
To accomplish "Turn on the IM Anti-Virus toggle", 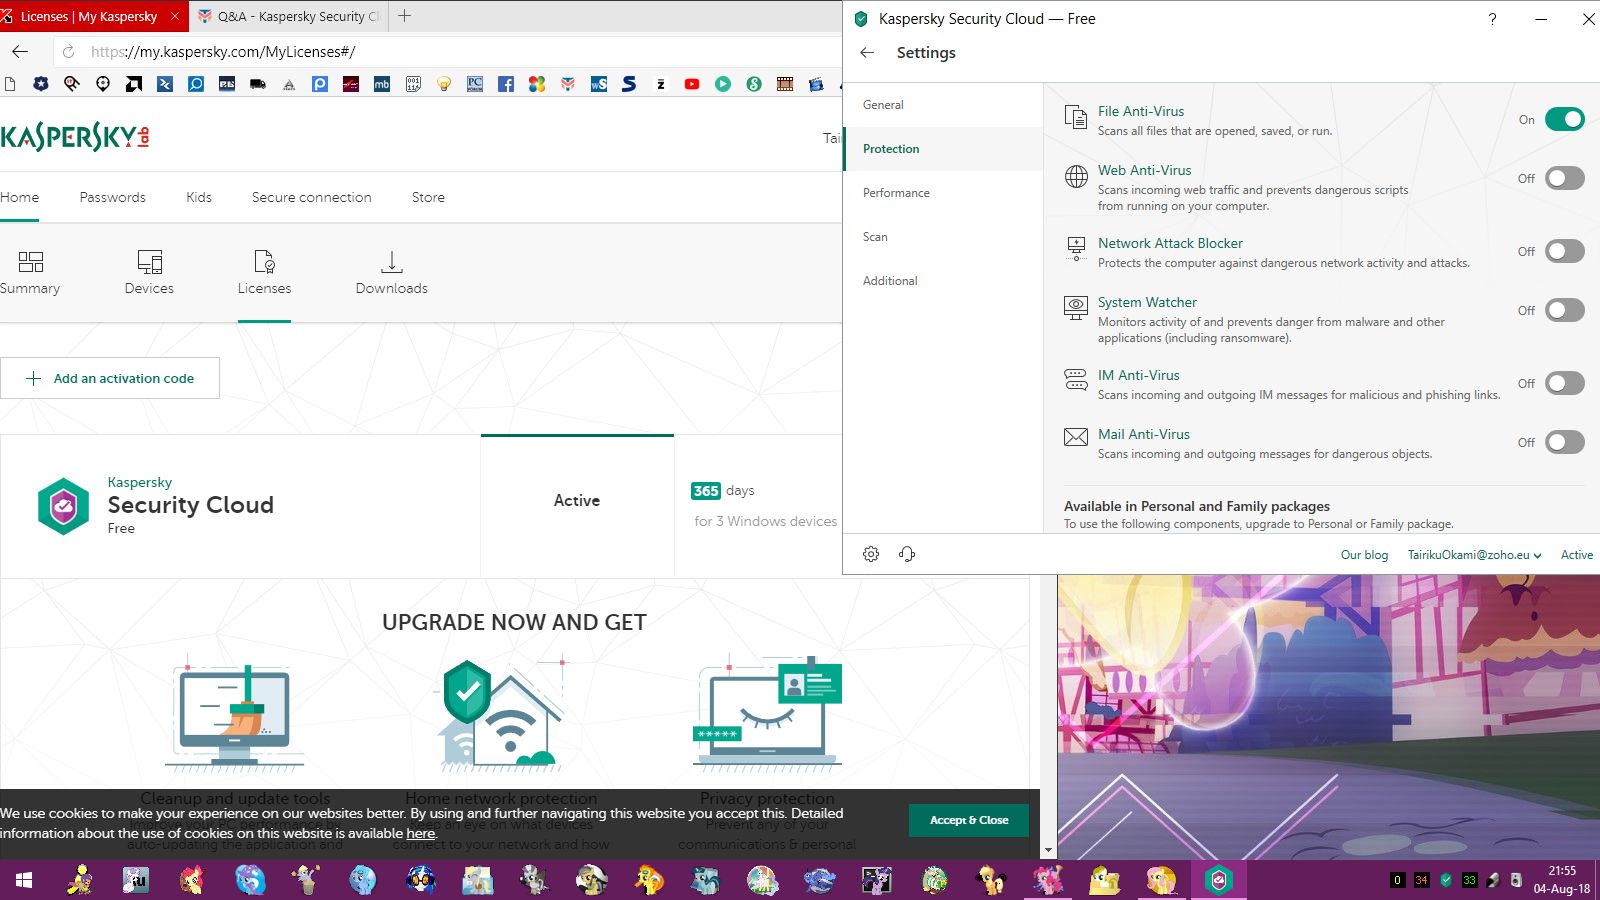I will pyautogui.click(x=1565, y=383).
